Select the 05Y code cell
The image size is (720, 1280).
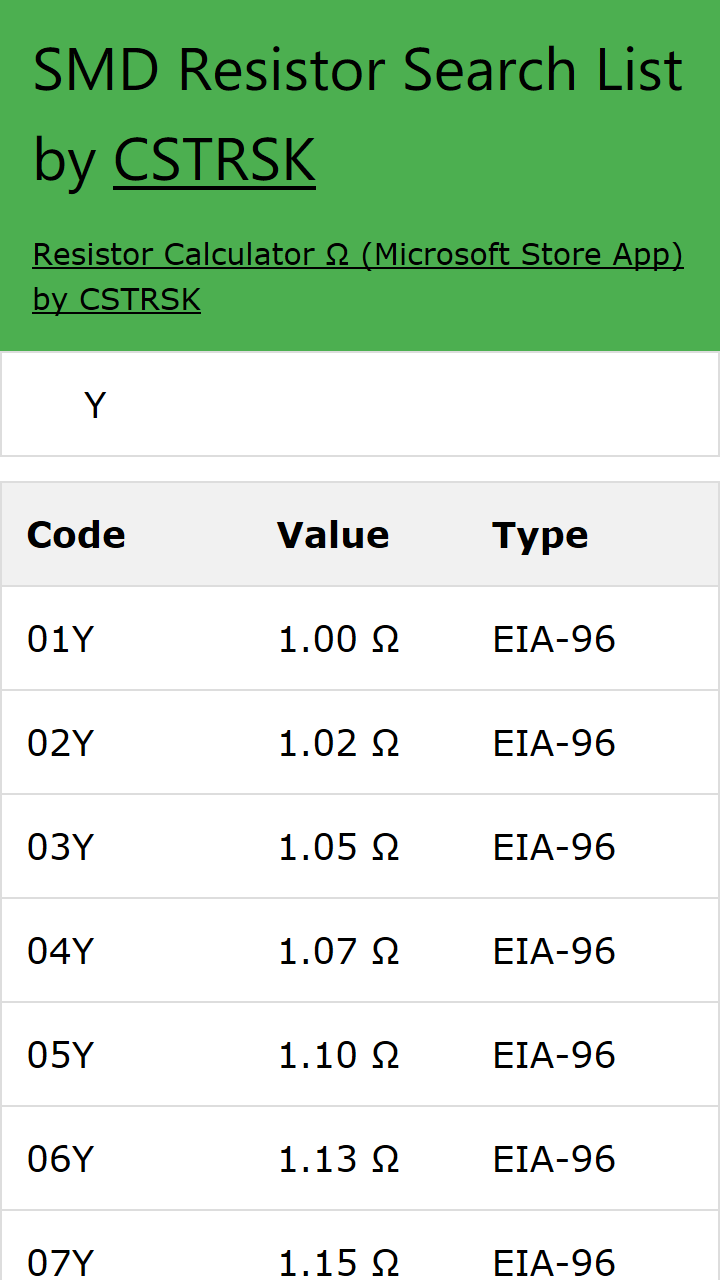[x=60, y=1055]
